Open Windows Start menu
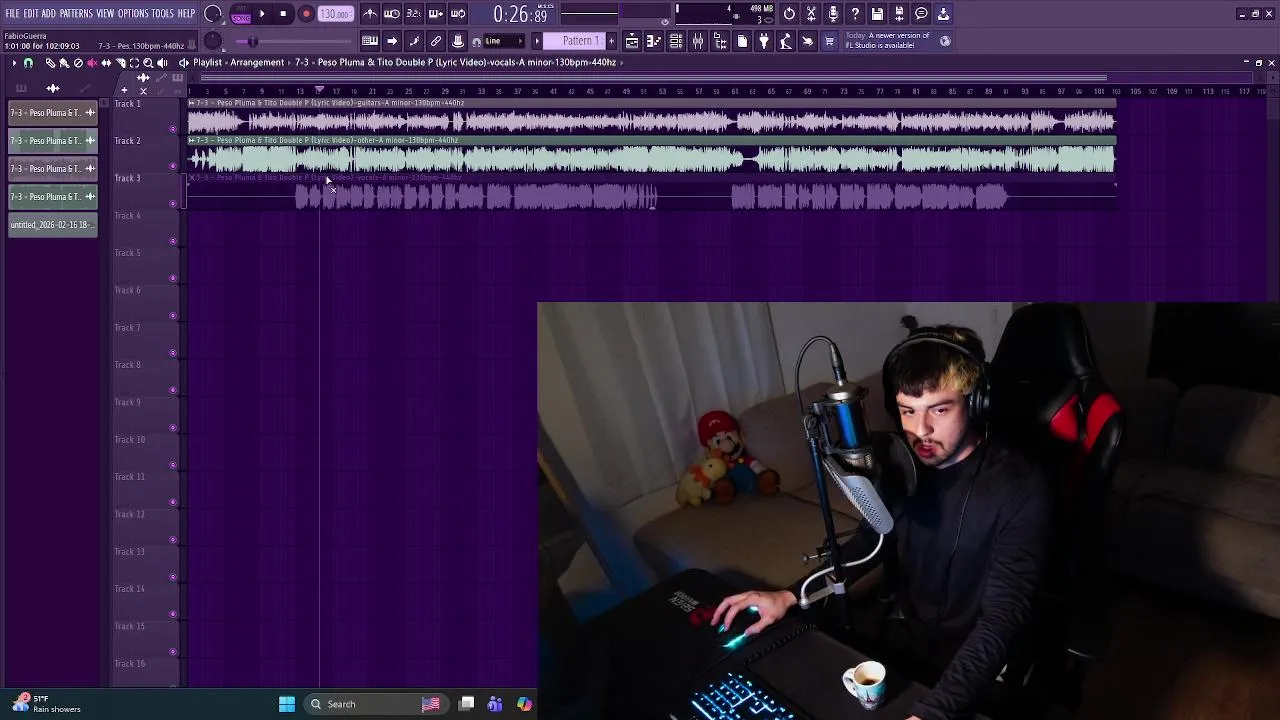 287,704
